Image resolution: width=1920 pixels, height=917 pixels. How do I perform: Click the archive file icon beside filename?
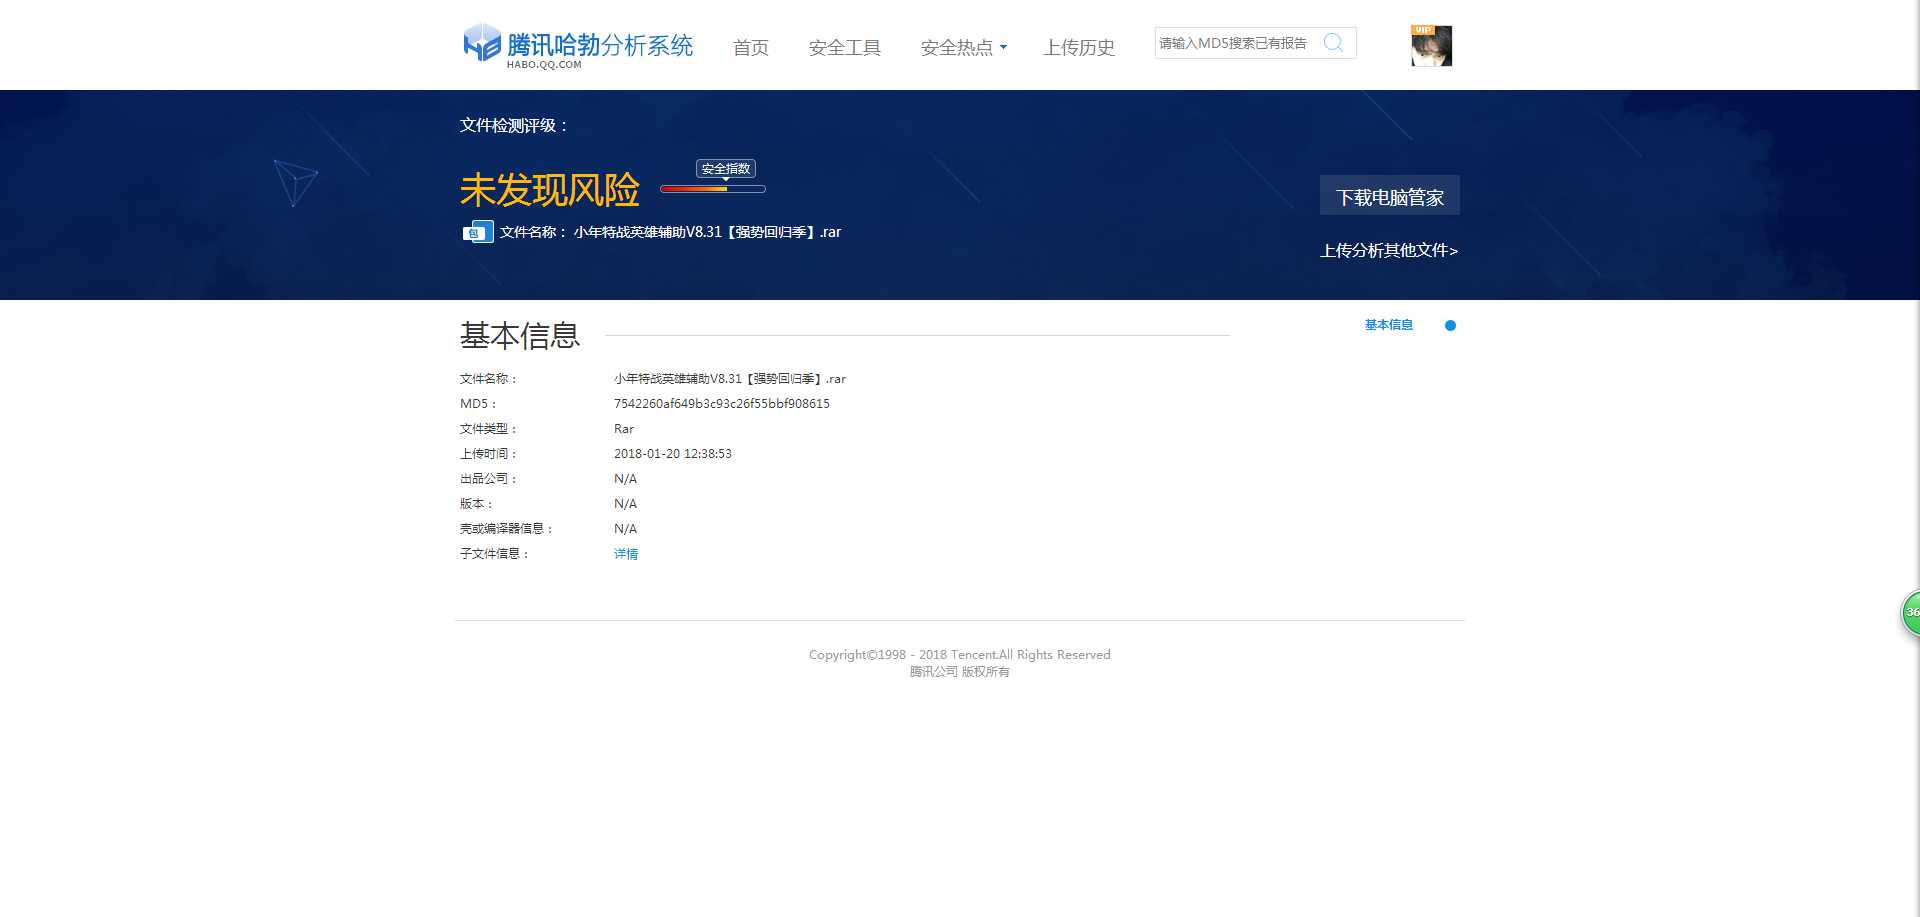tap(478, 232)
